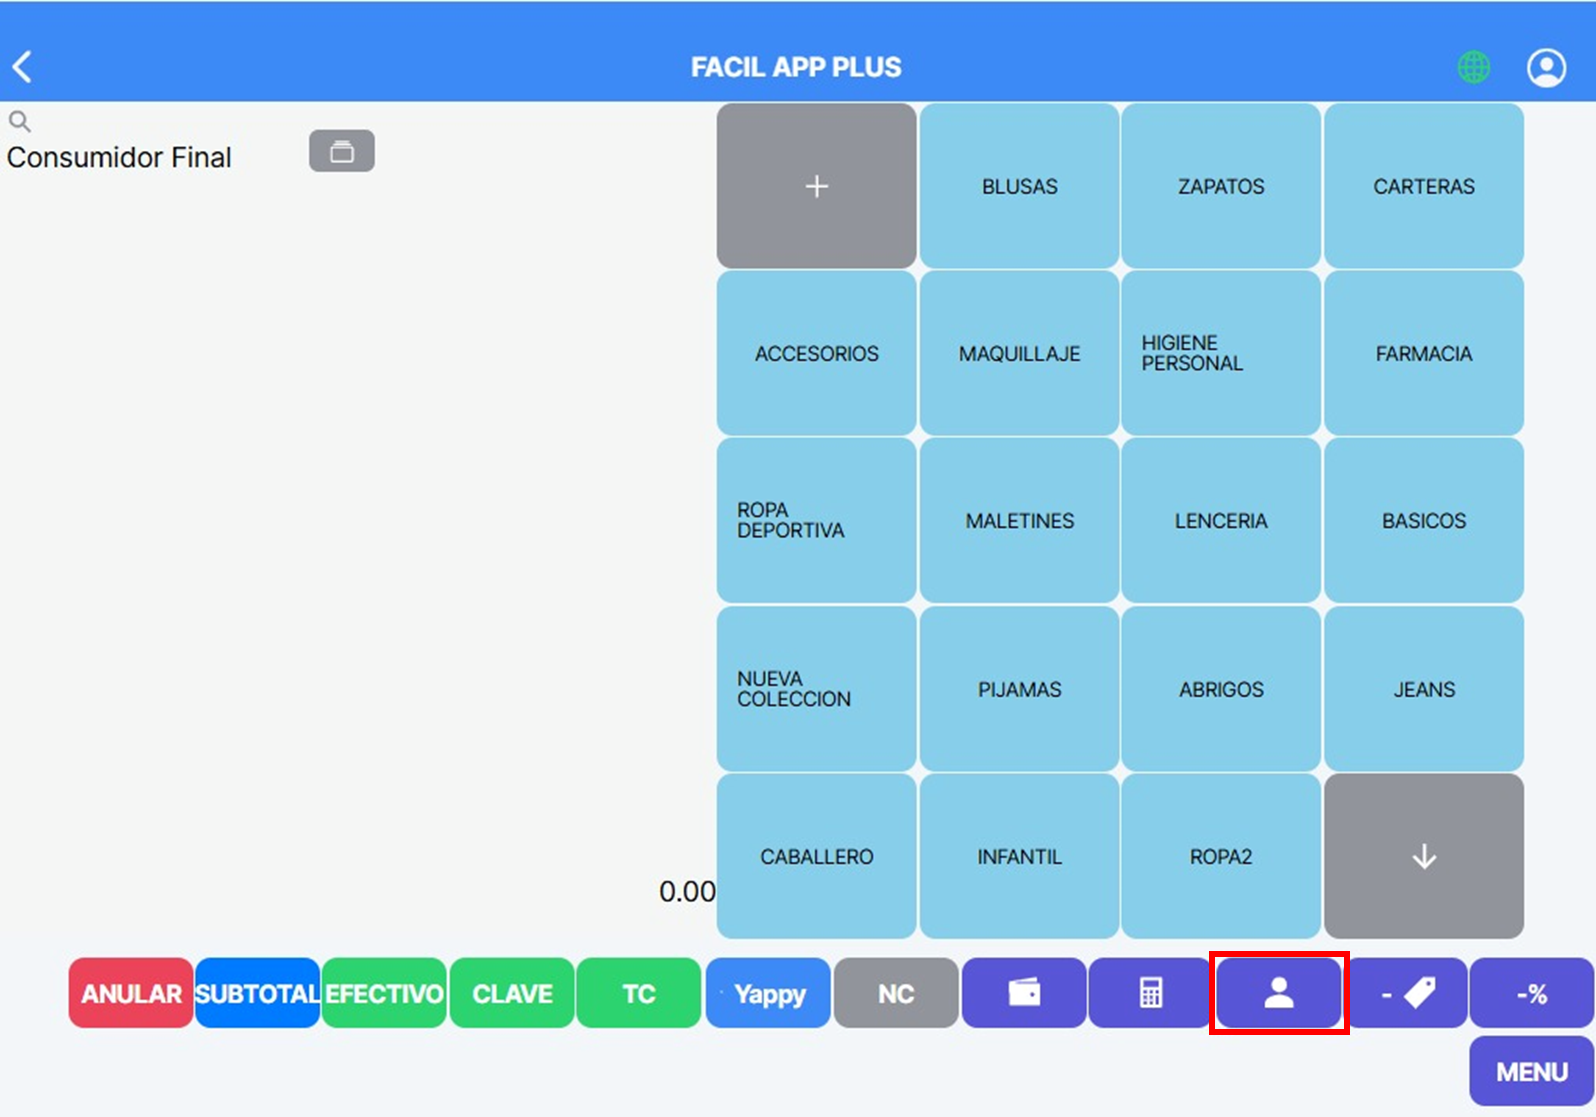Viewport: 1596px width, 1117px height.
Task: Select the MAQUILLAJE category
Action: click(1019, 353)
